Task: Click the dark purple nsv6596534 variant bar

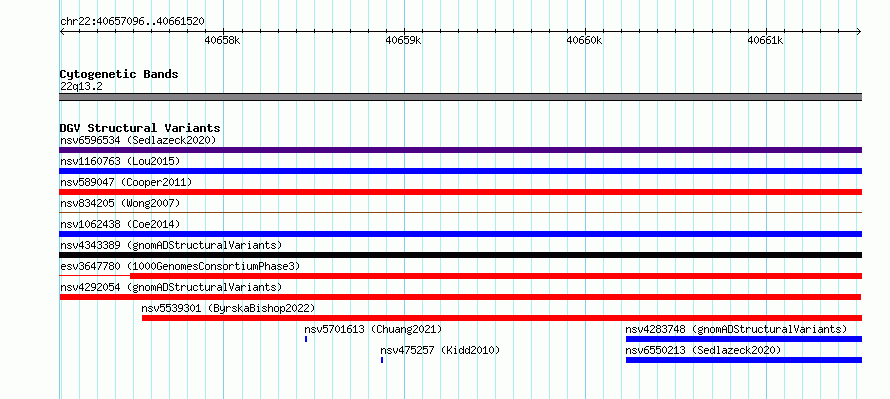Action: pyautogui.click(x=460, y=150)
